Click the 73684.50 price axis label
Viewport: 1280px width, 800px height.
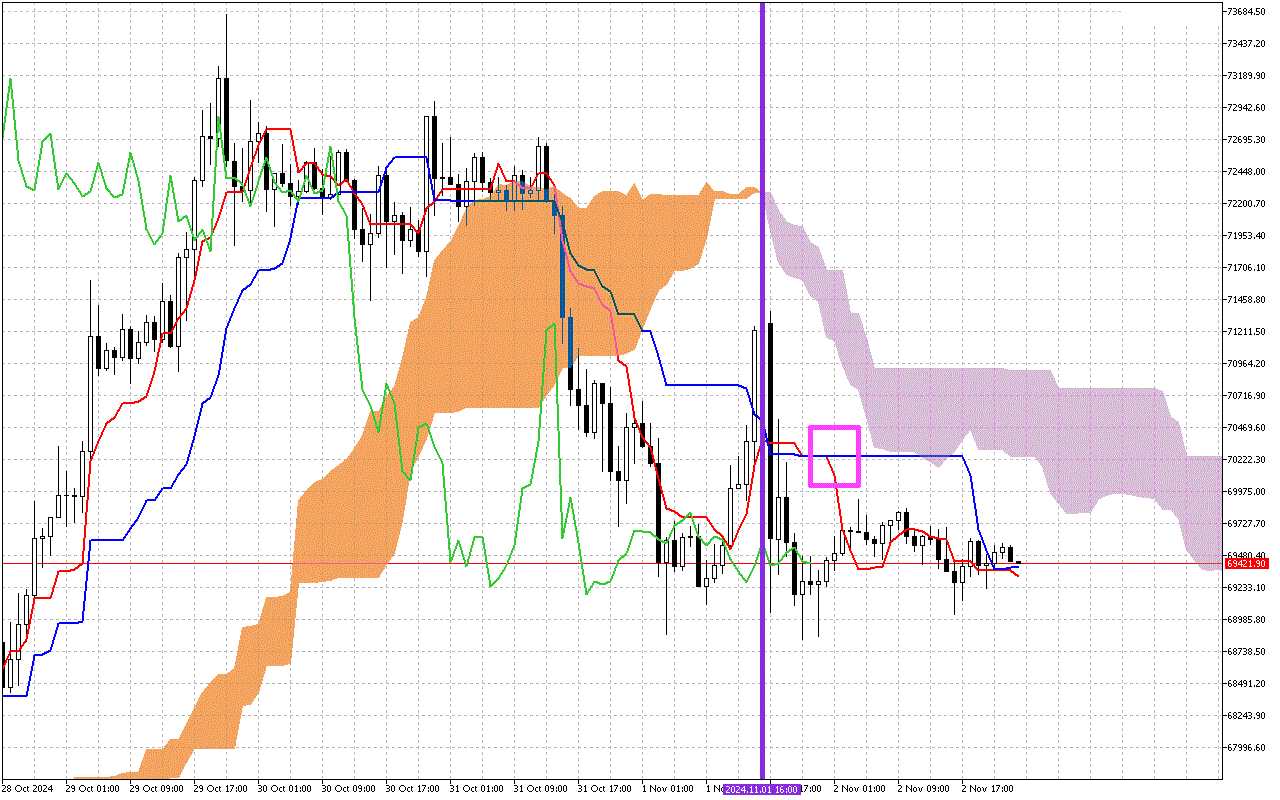[1247, 12]
